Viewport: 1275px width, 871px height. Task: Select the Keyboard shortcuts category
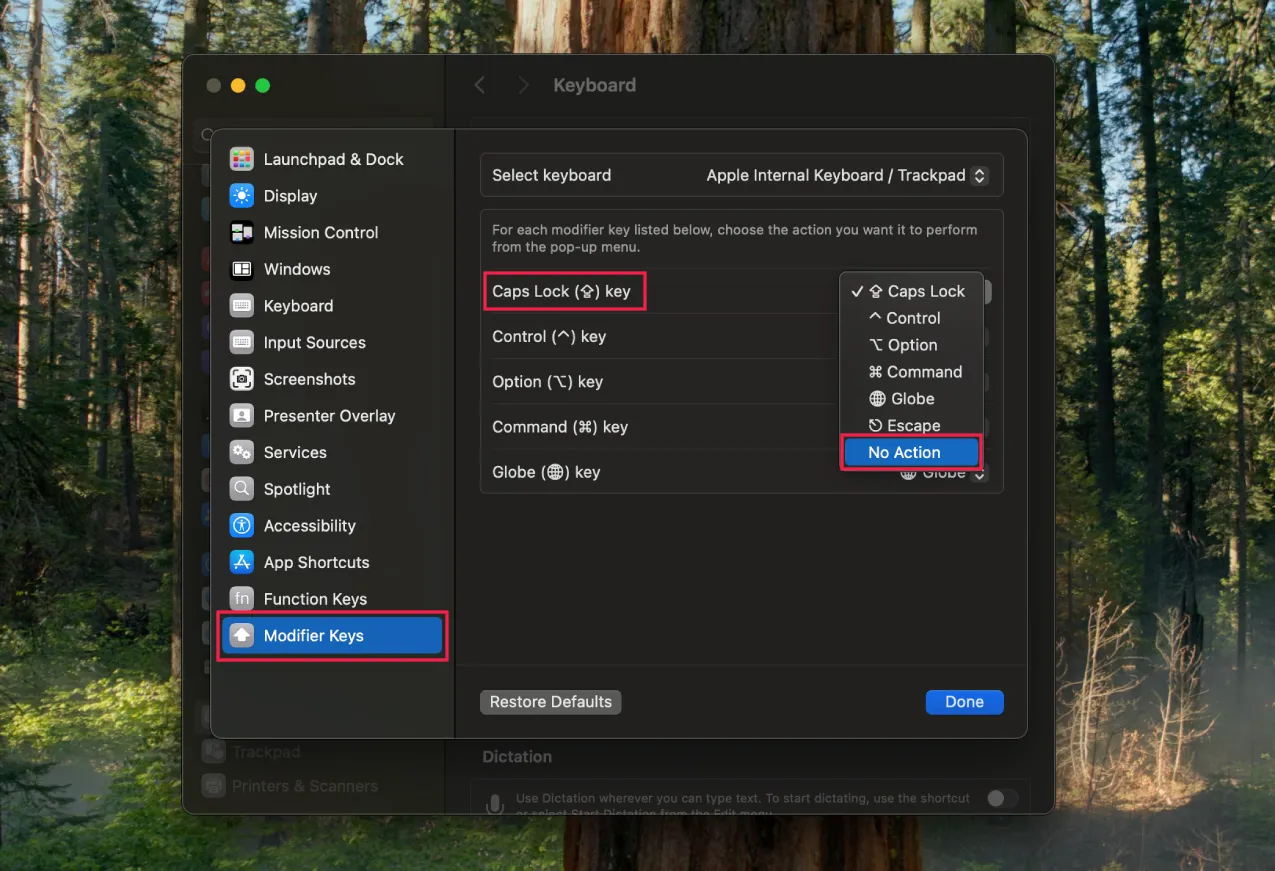[x=332, y=306]
